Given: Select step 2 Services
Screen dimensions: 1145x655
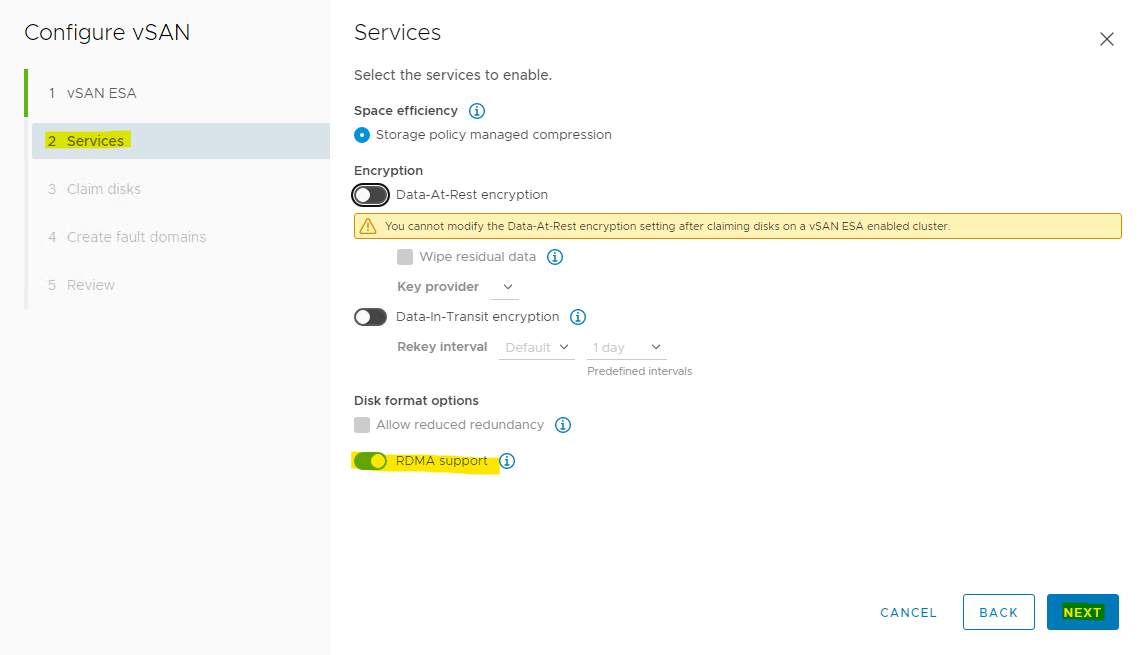Looking at the screenshot, I should point(180,141).
